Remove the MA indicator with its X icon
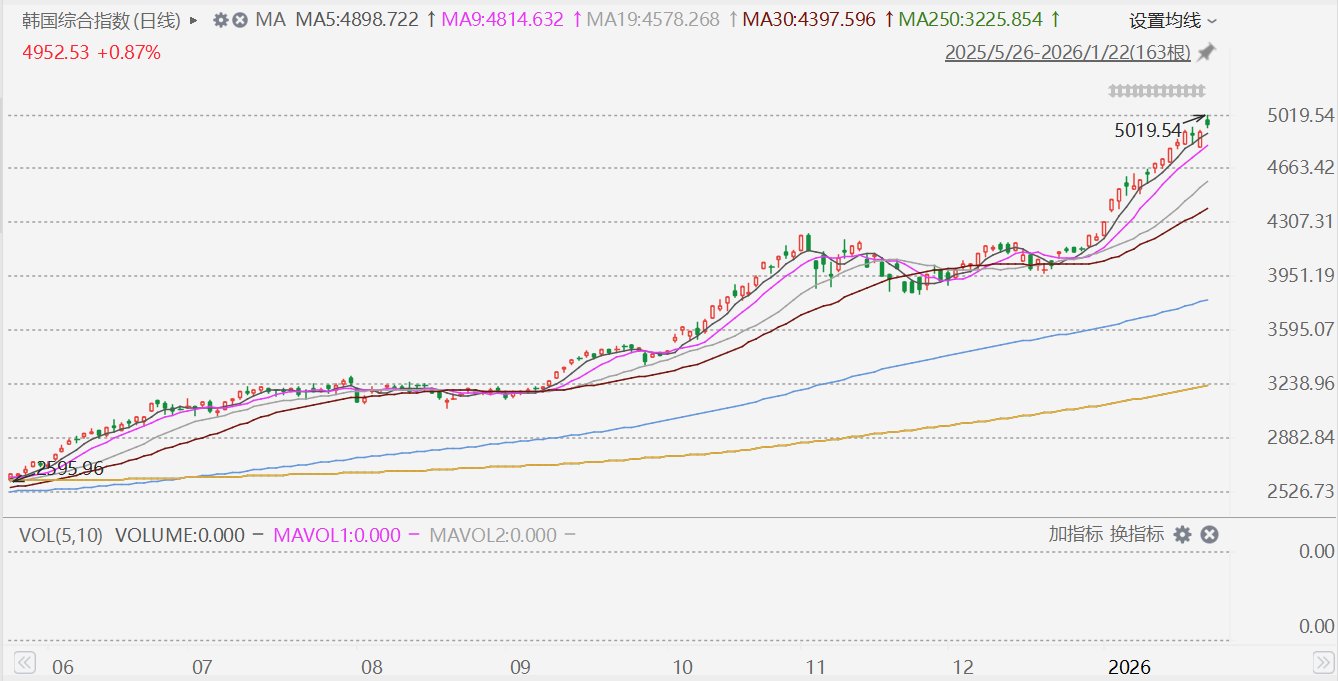Image resolution: width=1338 pixels, height=681 pixels. (240, 20)
